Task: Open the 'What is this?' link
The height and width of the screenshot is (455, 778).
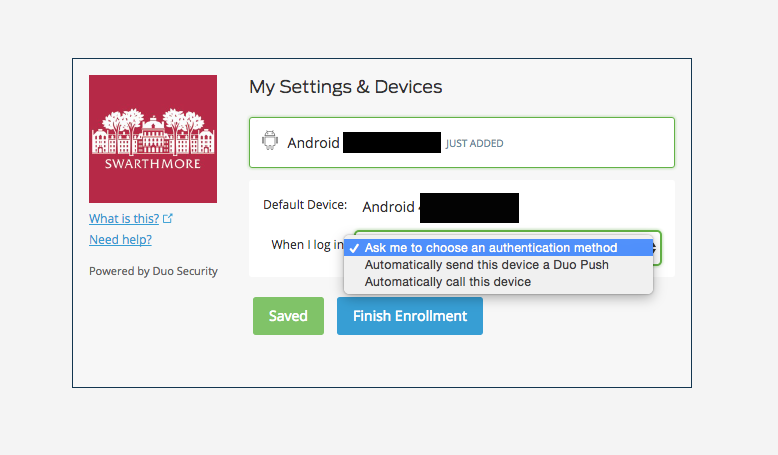Action: pos(124,218)
